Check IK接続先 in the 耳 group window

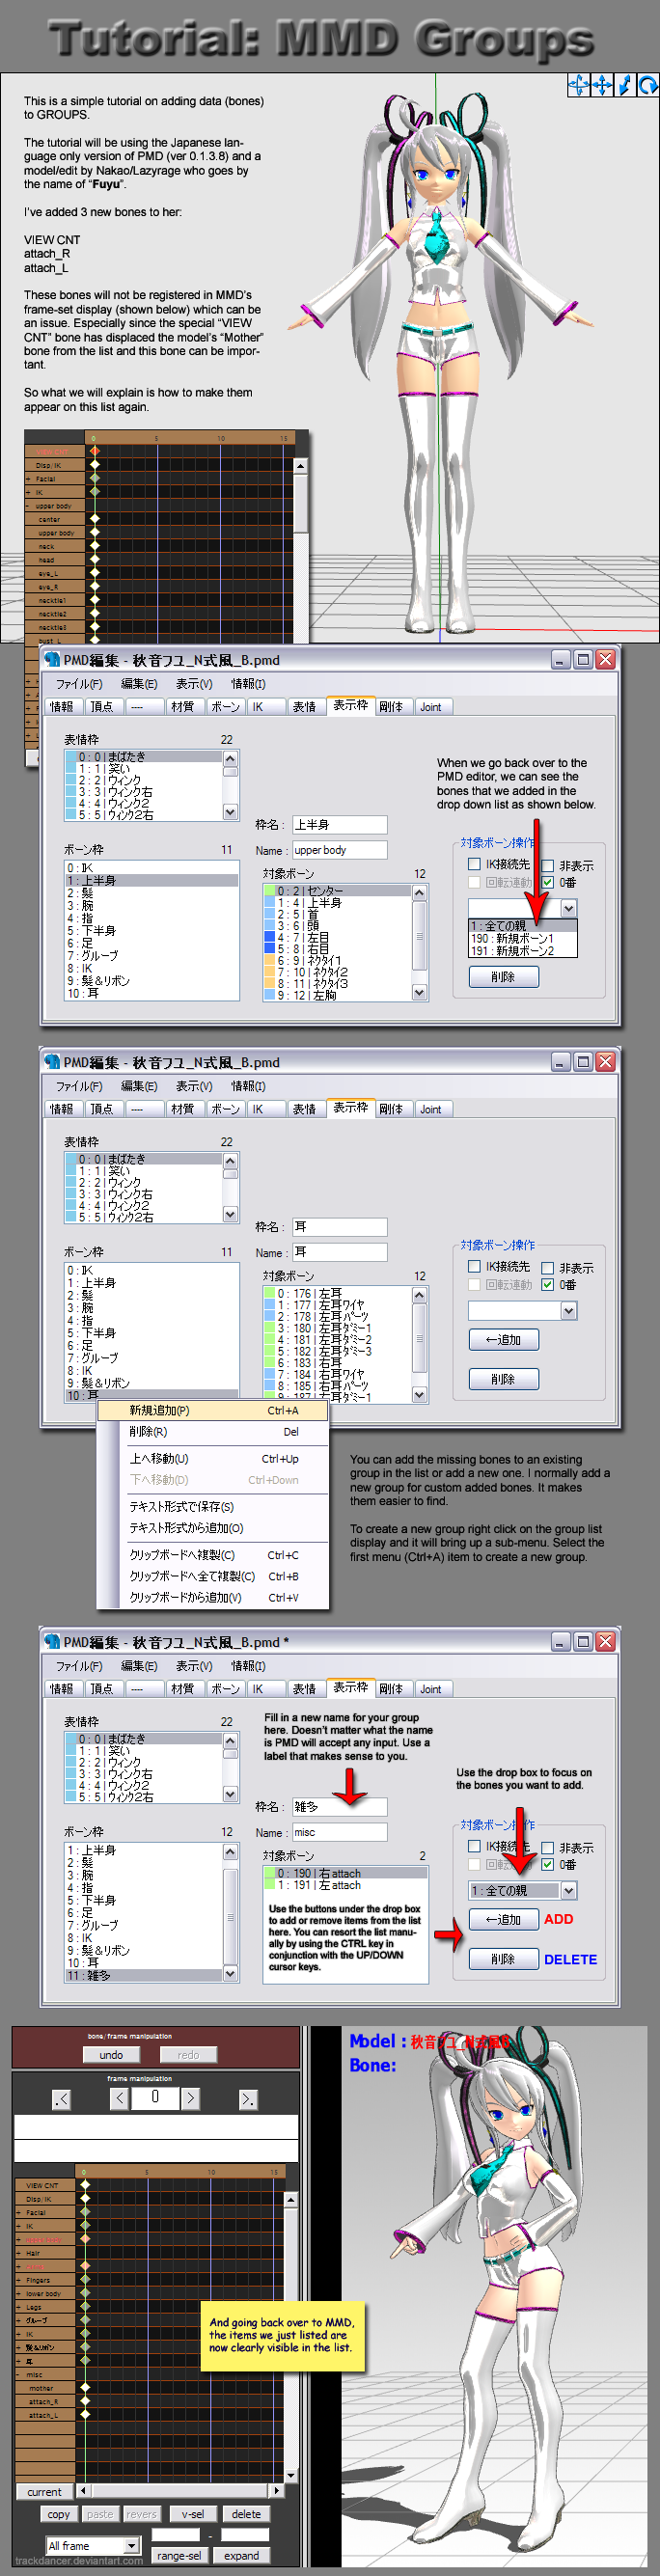pyautogui.click(x=474, y=1266)
